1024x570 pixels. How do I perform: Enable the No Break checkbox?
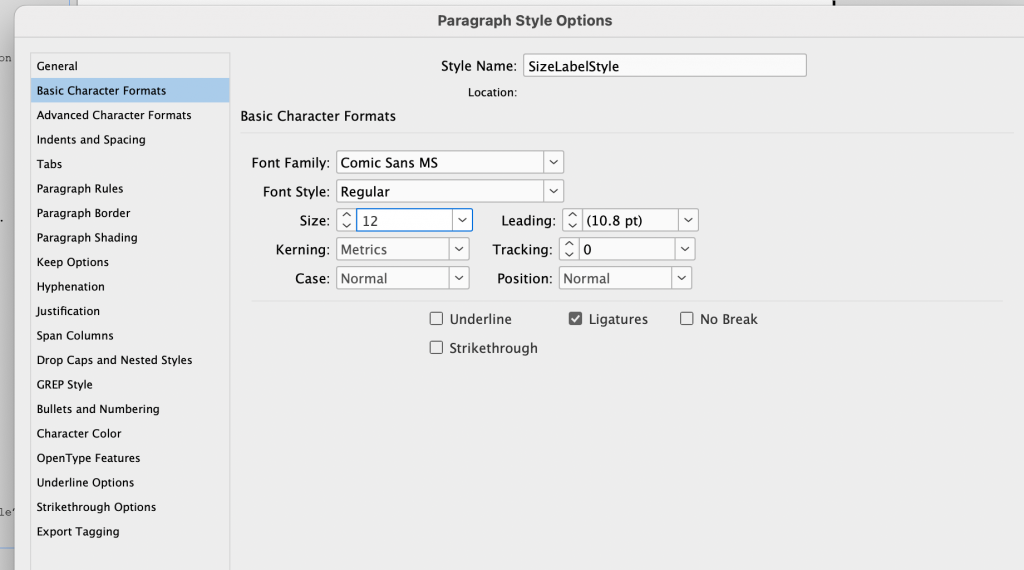click(686, 319)
